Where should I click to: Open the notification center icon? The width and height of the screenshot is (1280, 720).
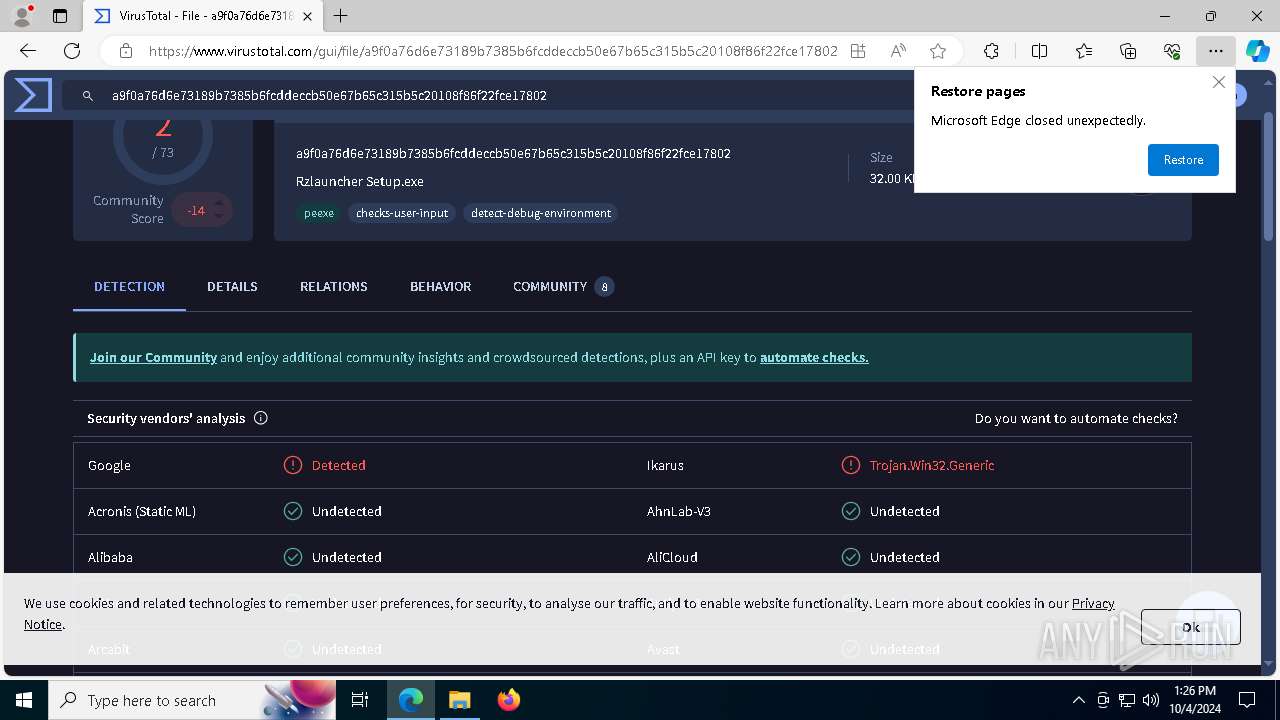(x=1247, y=700)
